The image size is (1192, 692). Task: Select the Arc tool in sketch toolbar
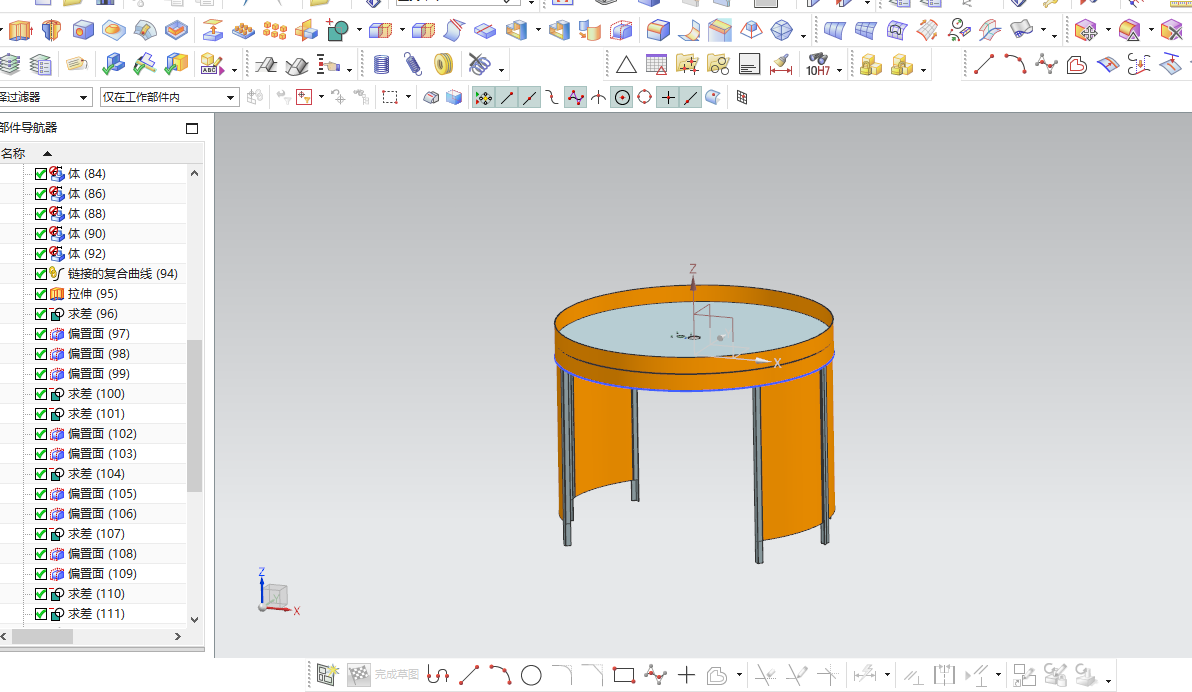click(499, 675)
